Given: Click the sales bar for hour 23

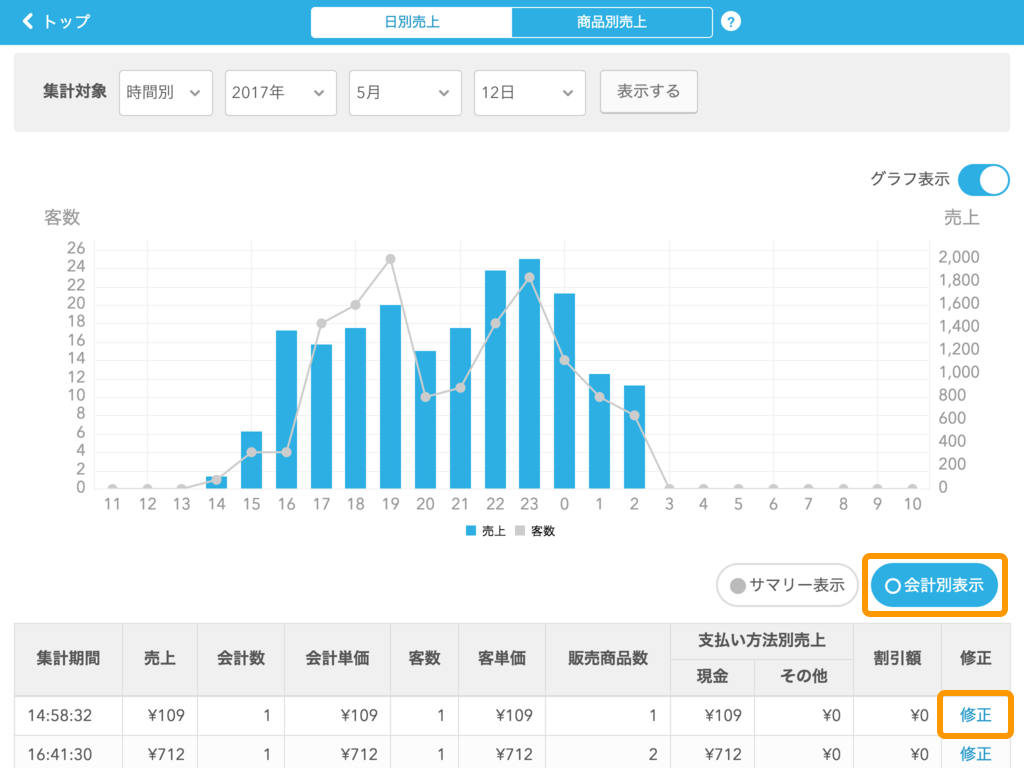Looking at the screenshot, I should tap(530, 374).
